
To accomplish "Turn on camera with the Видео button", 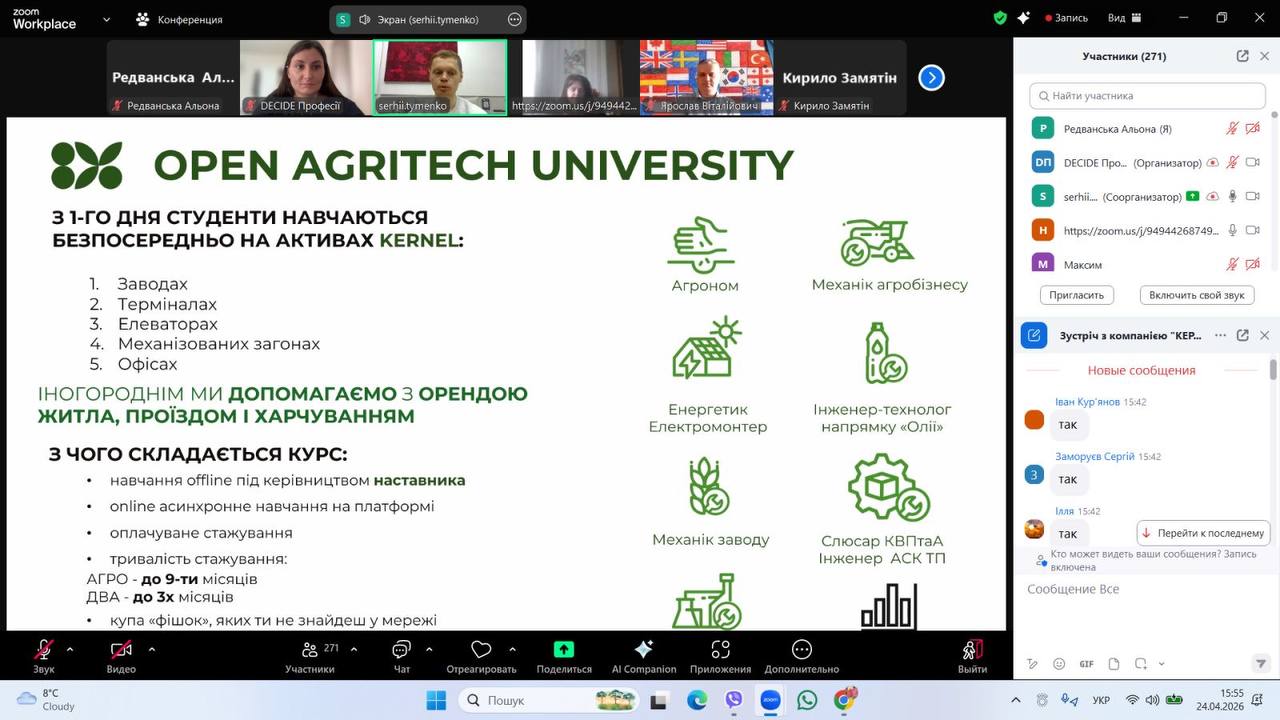I will [x=121, y=656].
